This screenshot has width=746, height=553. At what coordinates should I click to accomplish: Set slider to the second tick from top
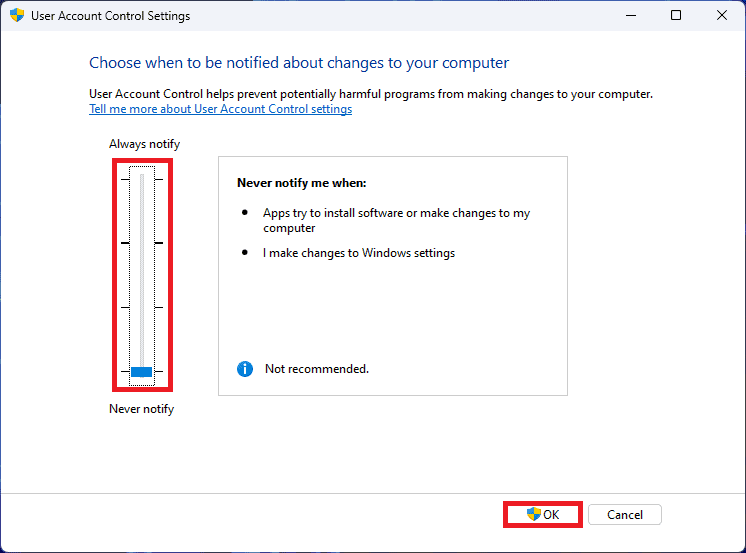click(141, 243)
